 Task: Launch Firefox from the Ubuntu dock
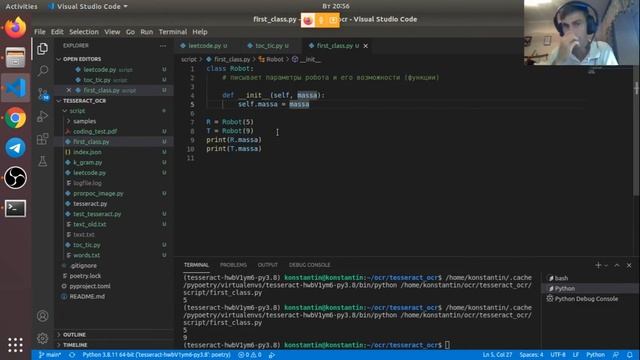16,28
